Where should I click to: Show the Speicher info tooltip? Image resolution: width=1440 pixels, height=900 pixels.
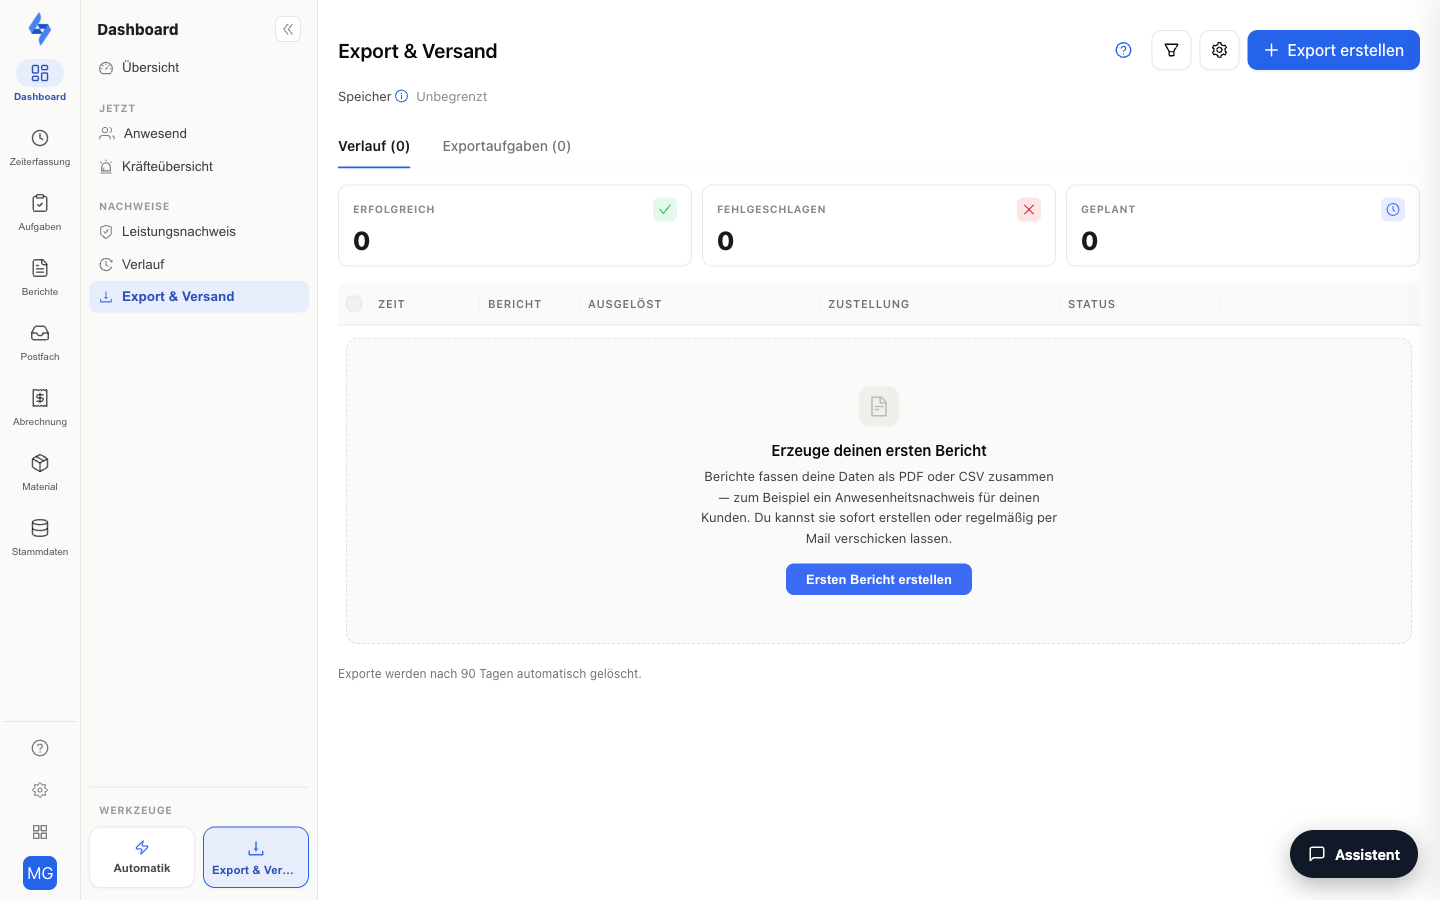402,96
